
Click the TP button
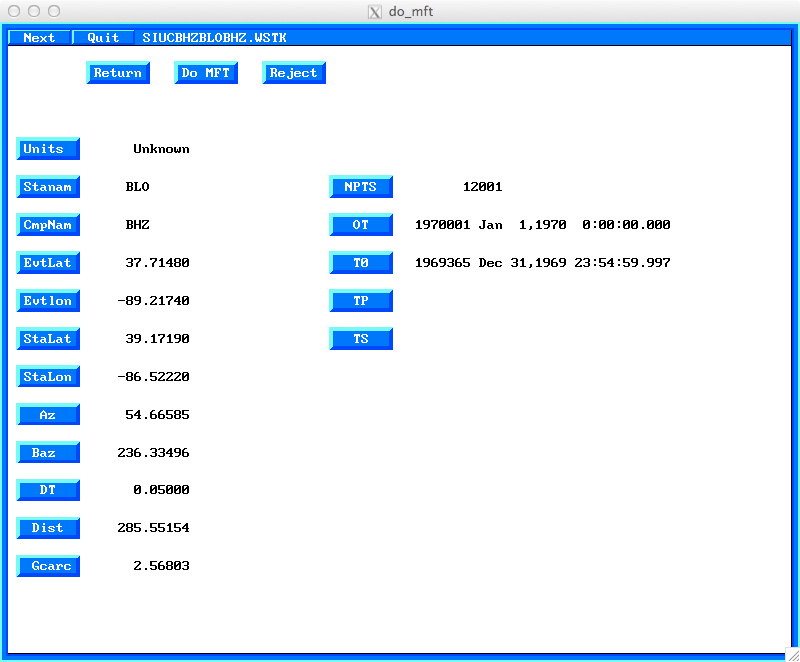click(361, 301)
